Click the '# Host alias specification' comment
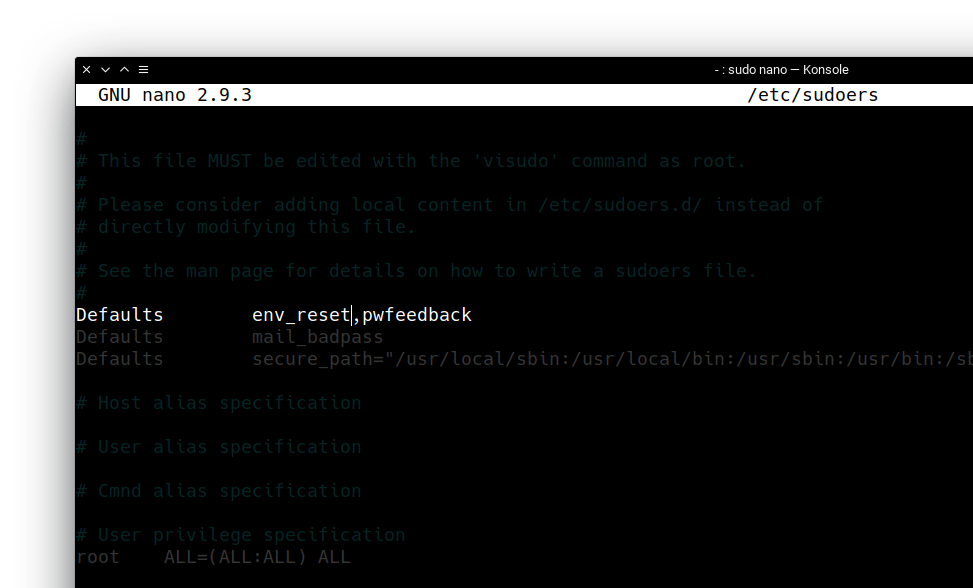Screen dimensions: 973x588 coord(218,402)
